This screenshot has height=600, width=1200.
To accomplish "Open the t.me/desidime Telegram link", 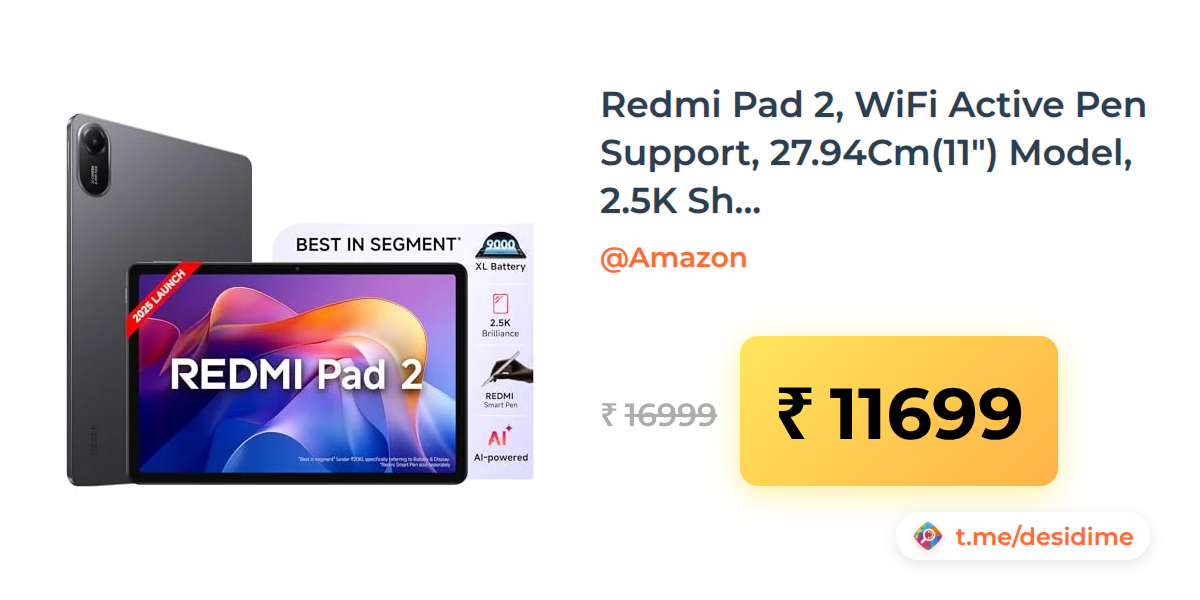I will pos(1044,537).
